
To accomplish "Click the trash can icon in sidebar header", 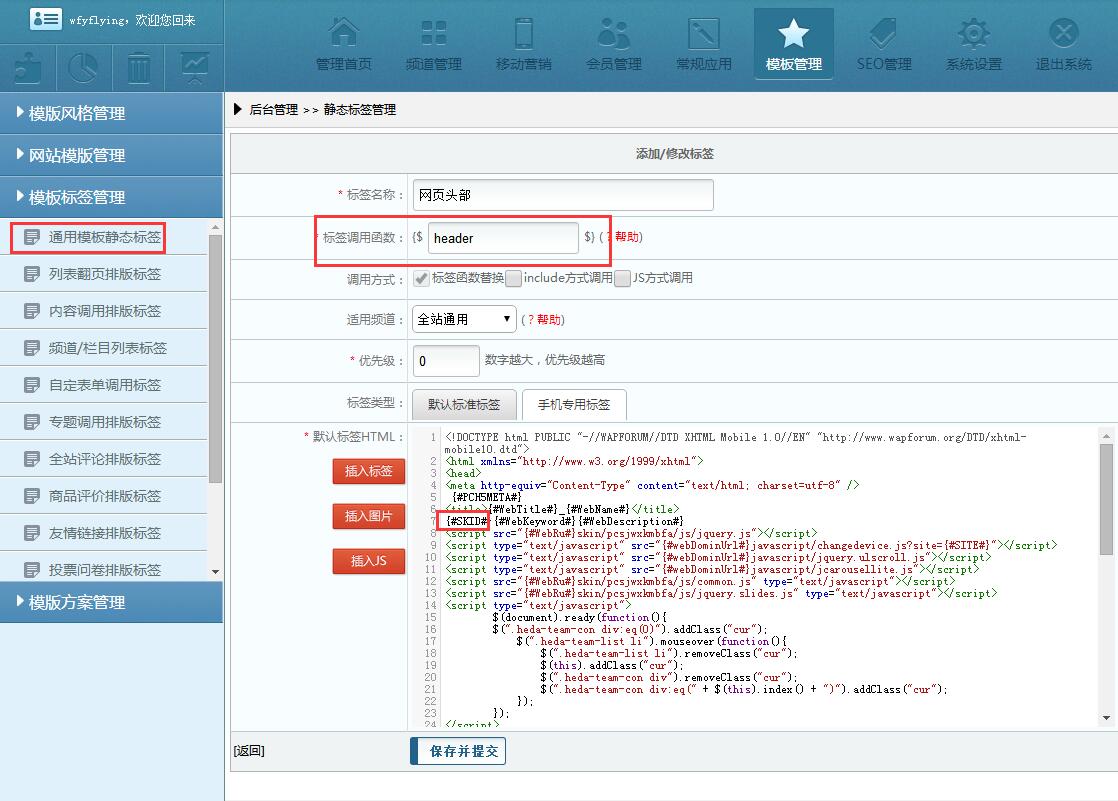I will click(139, 69).
